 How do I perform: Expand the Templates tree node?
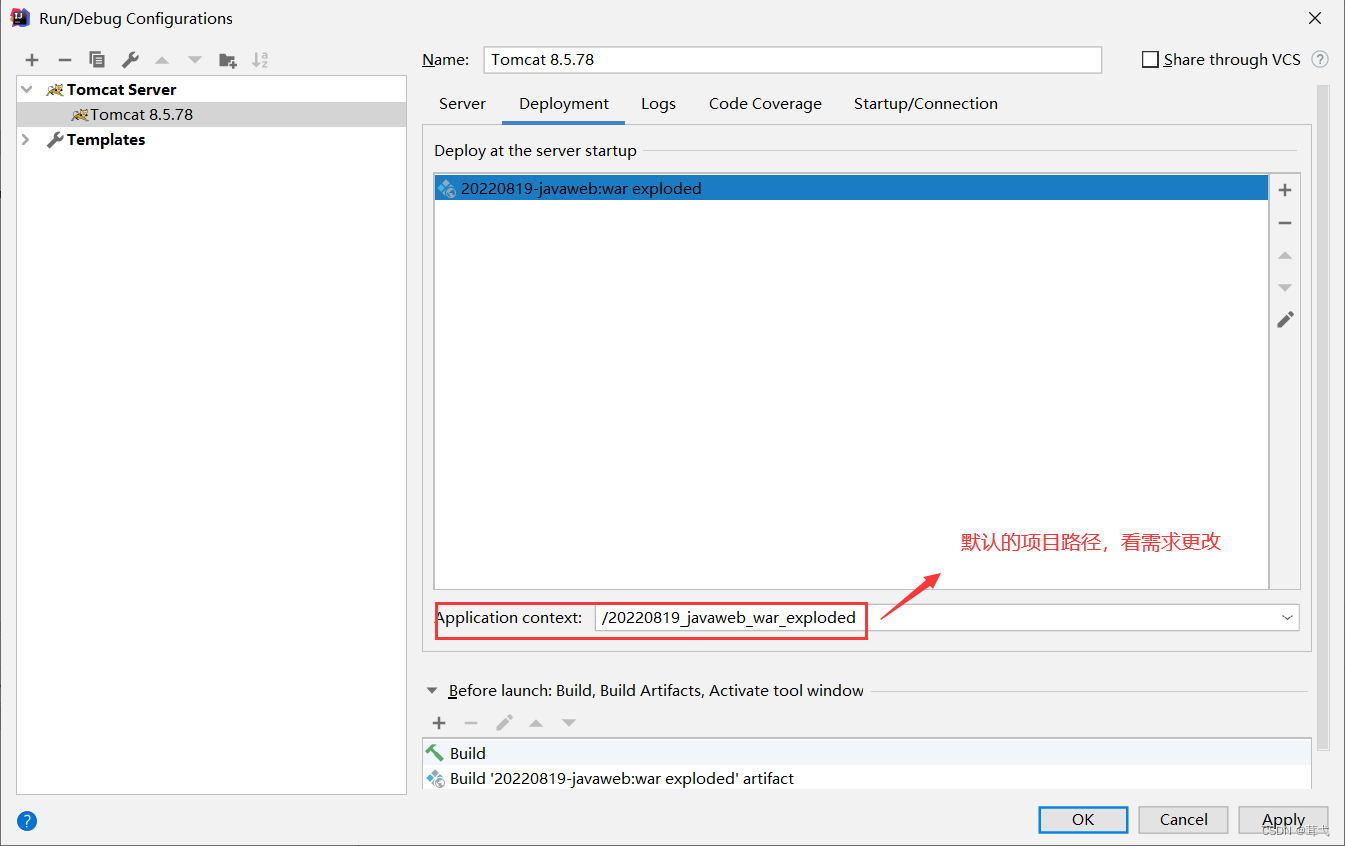coord(26,140)
